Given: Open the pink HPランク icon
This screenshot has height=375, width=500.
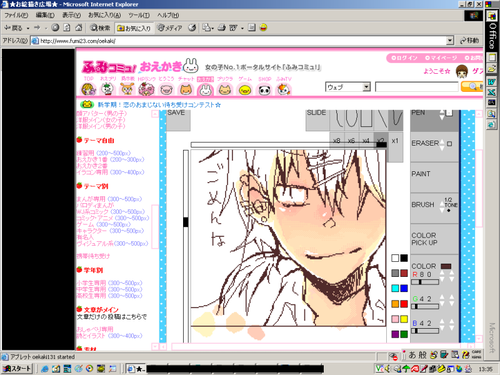Looking at the screenshot, I should click(146, 89).
